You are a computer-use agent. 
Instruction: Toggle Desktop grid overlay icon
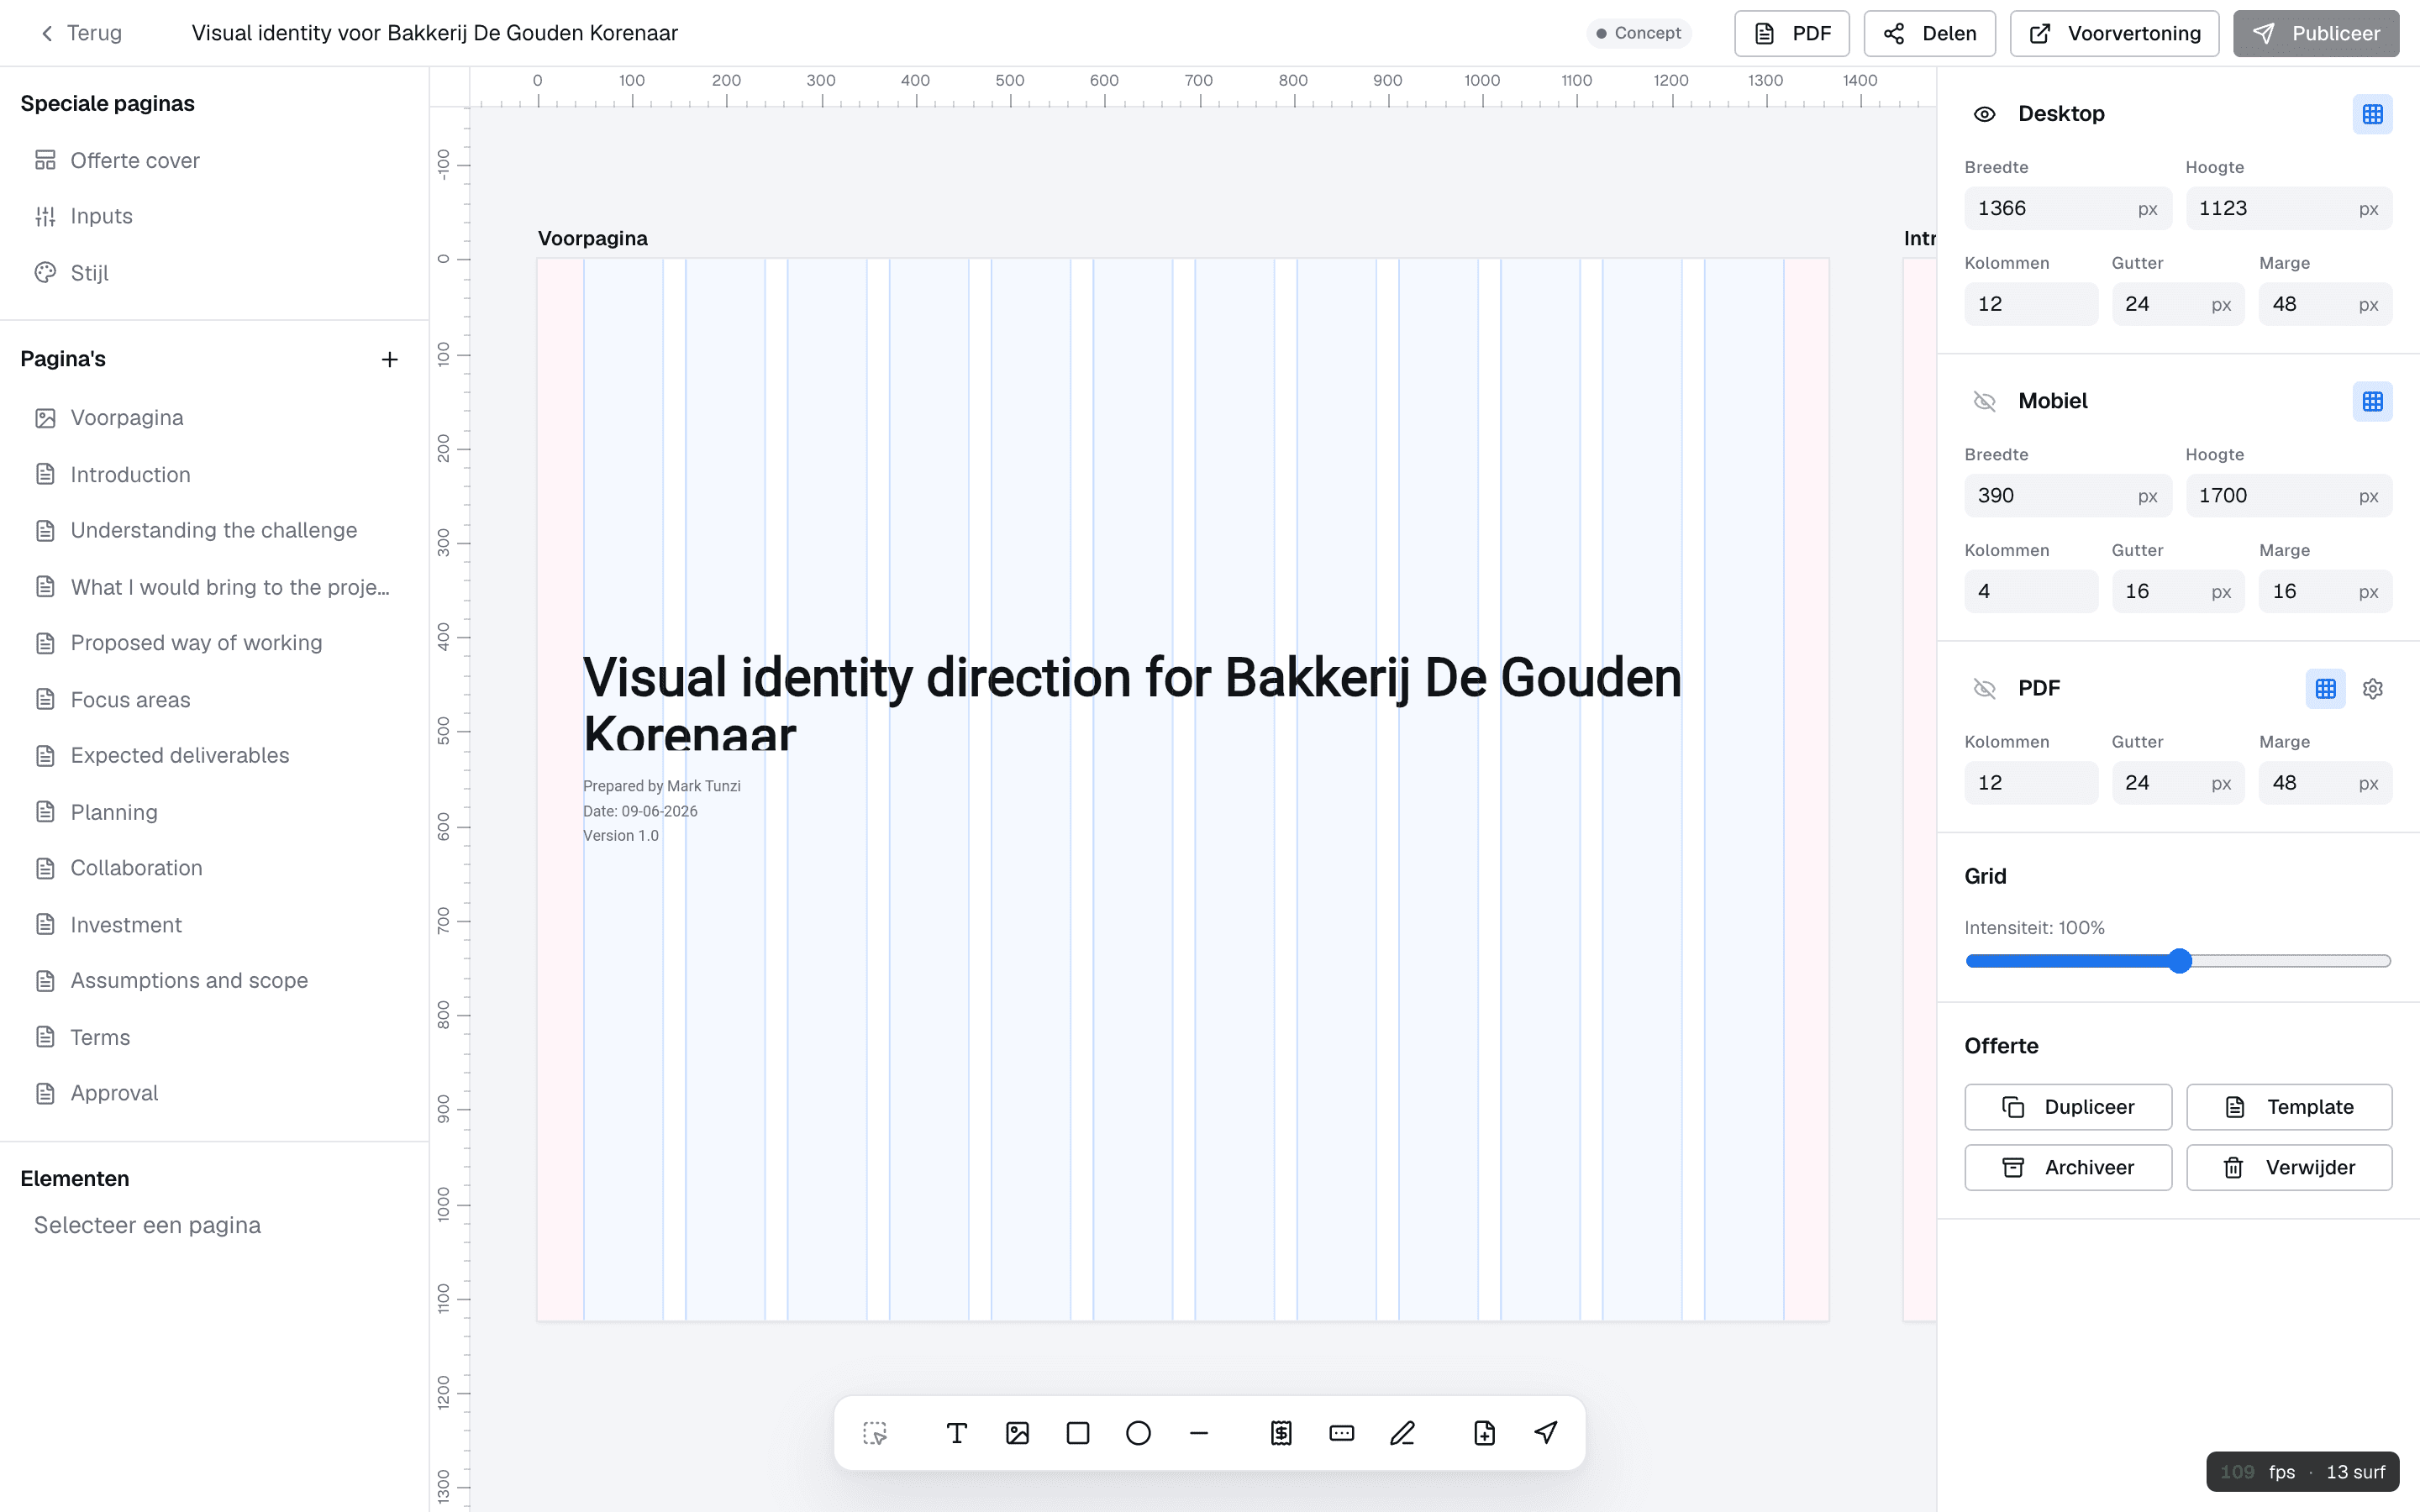tap(2372, 114)
